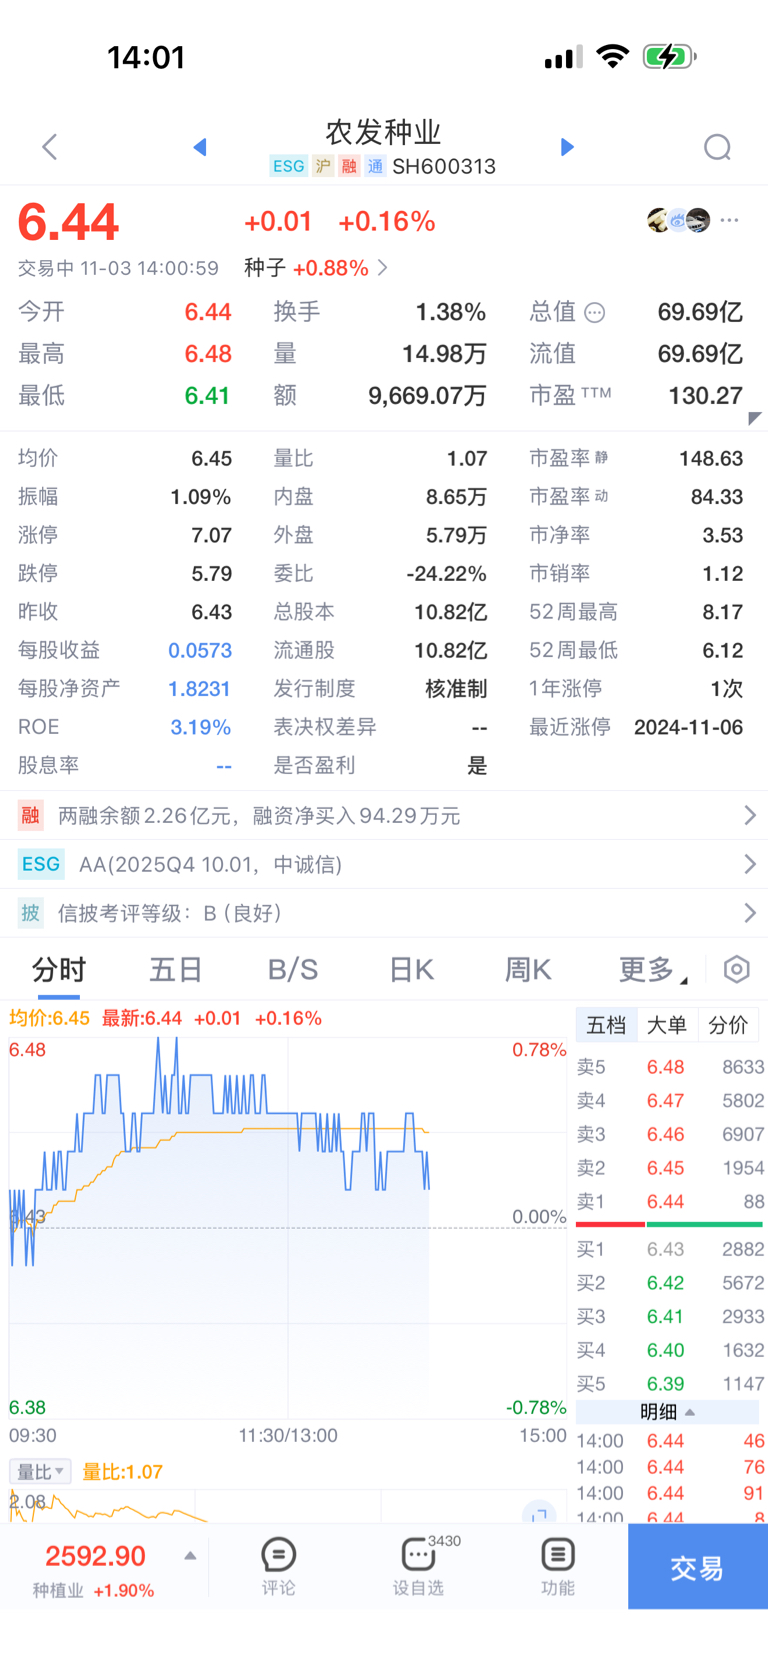The width and height of the screenshot is (768, 1669).
Task: Select the 大单 tab
Action: (x=667, y=1025)
